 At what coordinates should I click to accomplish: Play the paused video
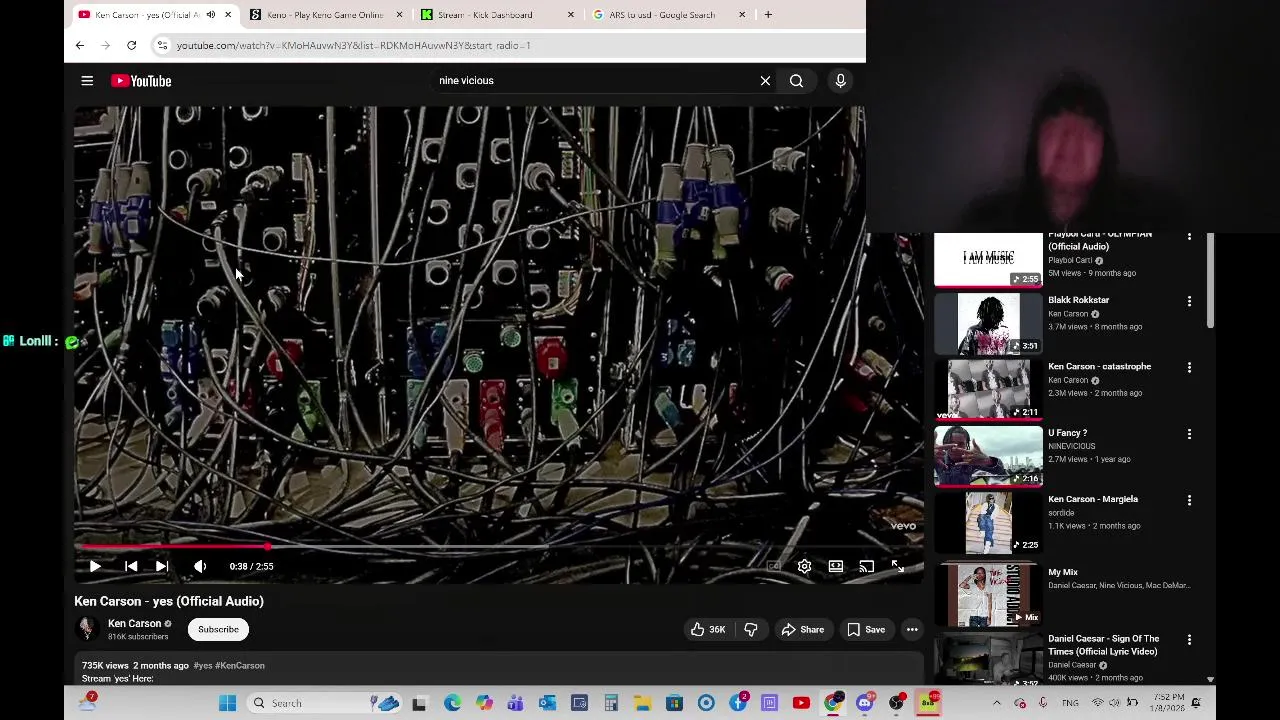pos(95,566)
